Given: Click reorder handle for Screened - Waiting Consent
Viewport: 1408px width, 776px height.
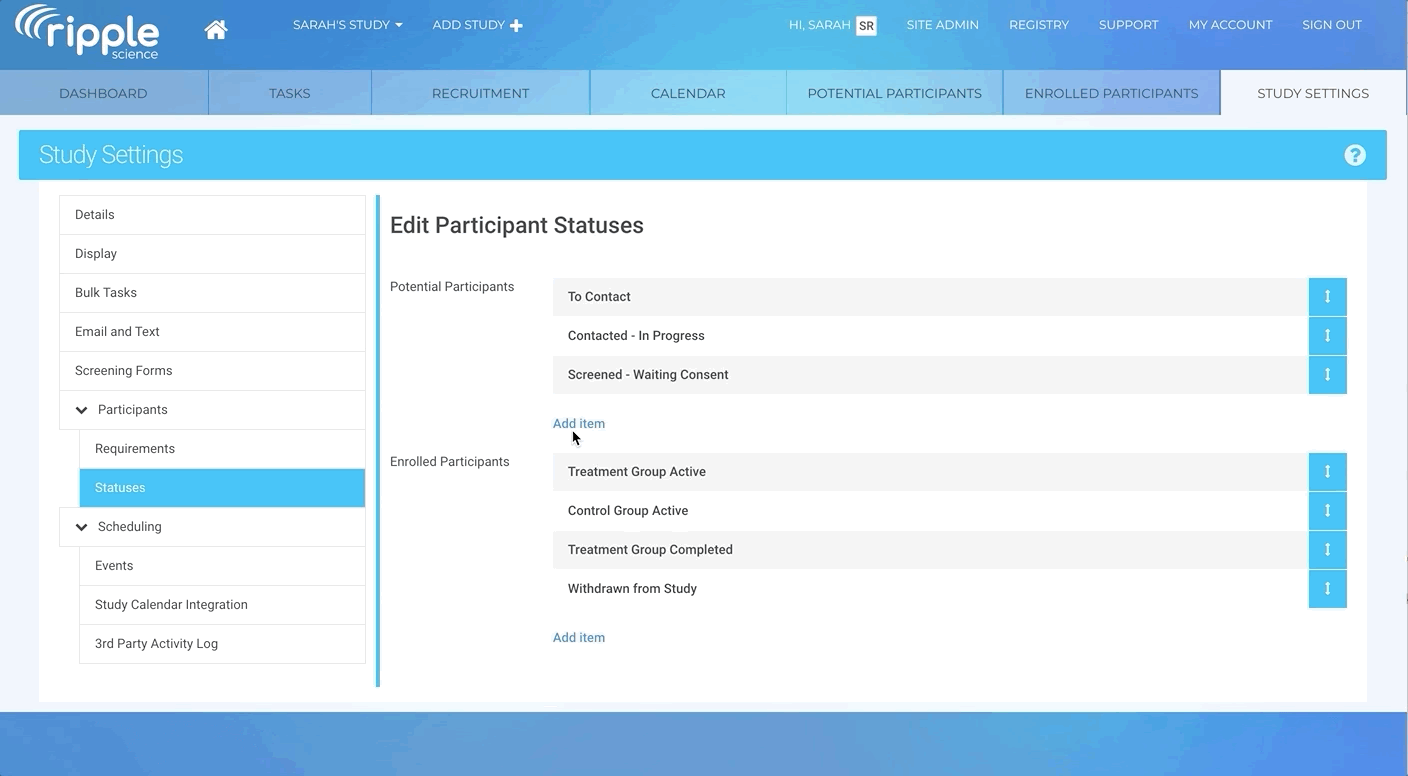Looking at the screenshot, I should coord(1327,375).
